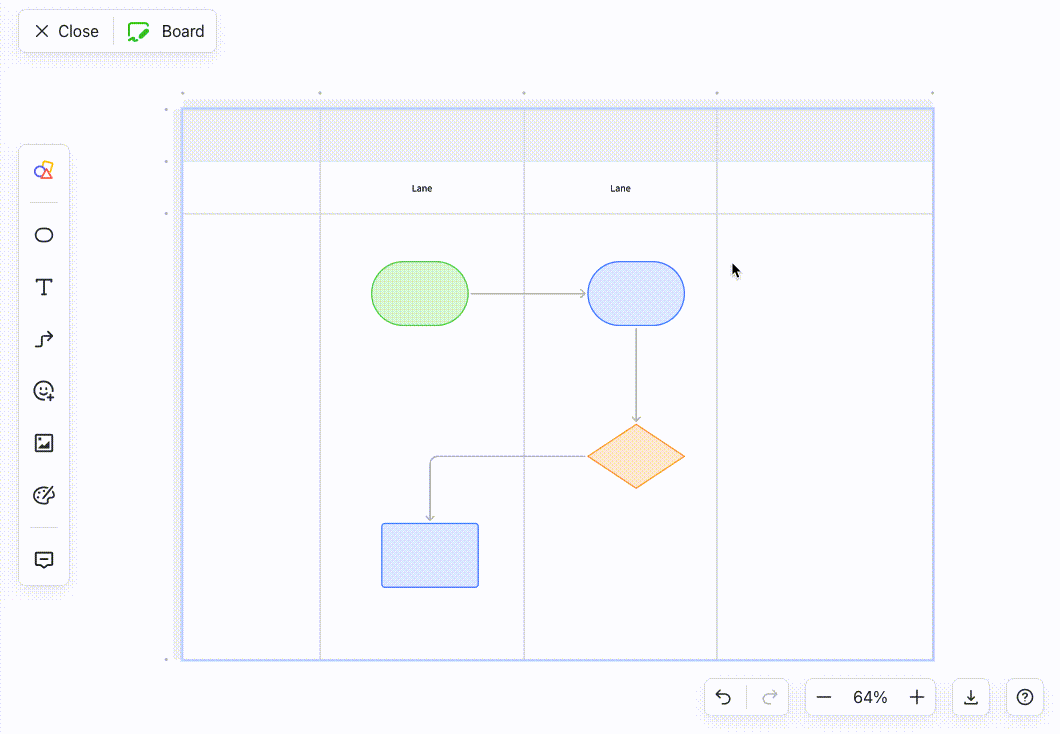Select the shape templates tool
1060x734 pixels.
(43, 170)
